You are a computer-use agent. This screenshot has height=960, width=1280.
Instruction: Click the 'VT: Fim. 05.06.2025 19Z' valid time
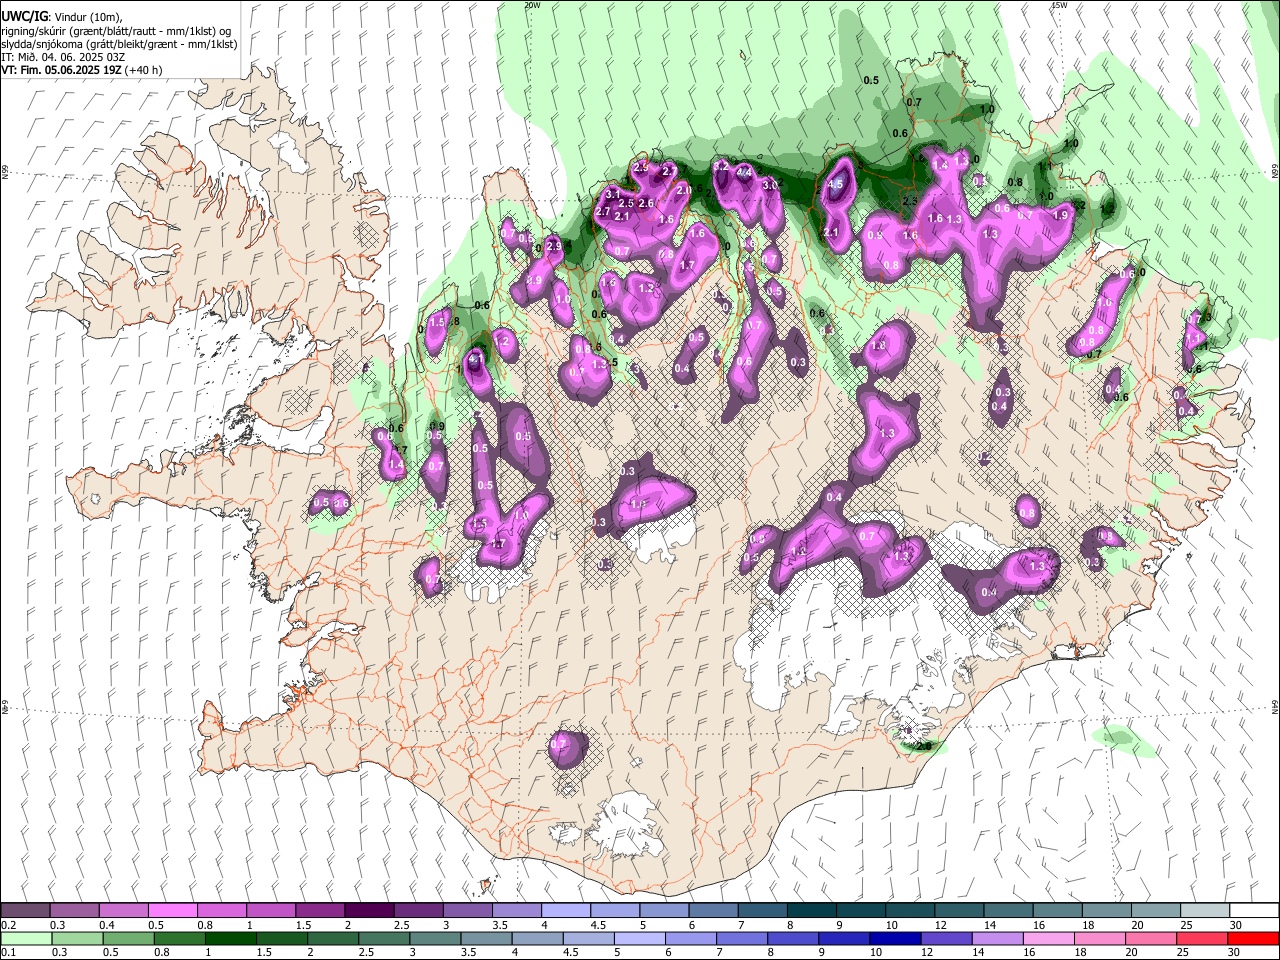click(62, 70)
